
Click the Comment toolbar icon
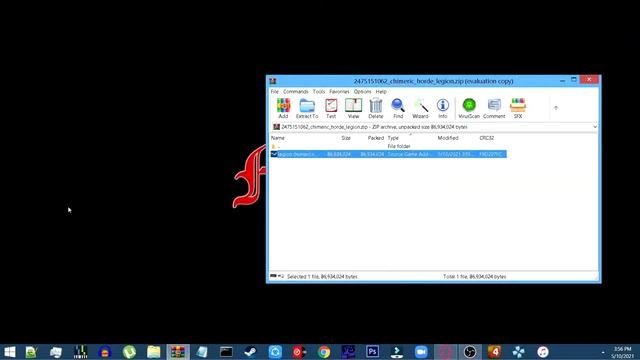pos(494,108)
